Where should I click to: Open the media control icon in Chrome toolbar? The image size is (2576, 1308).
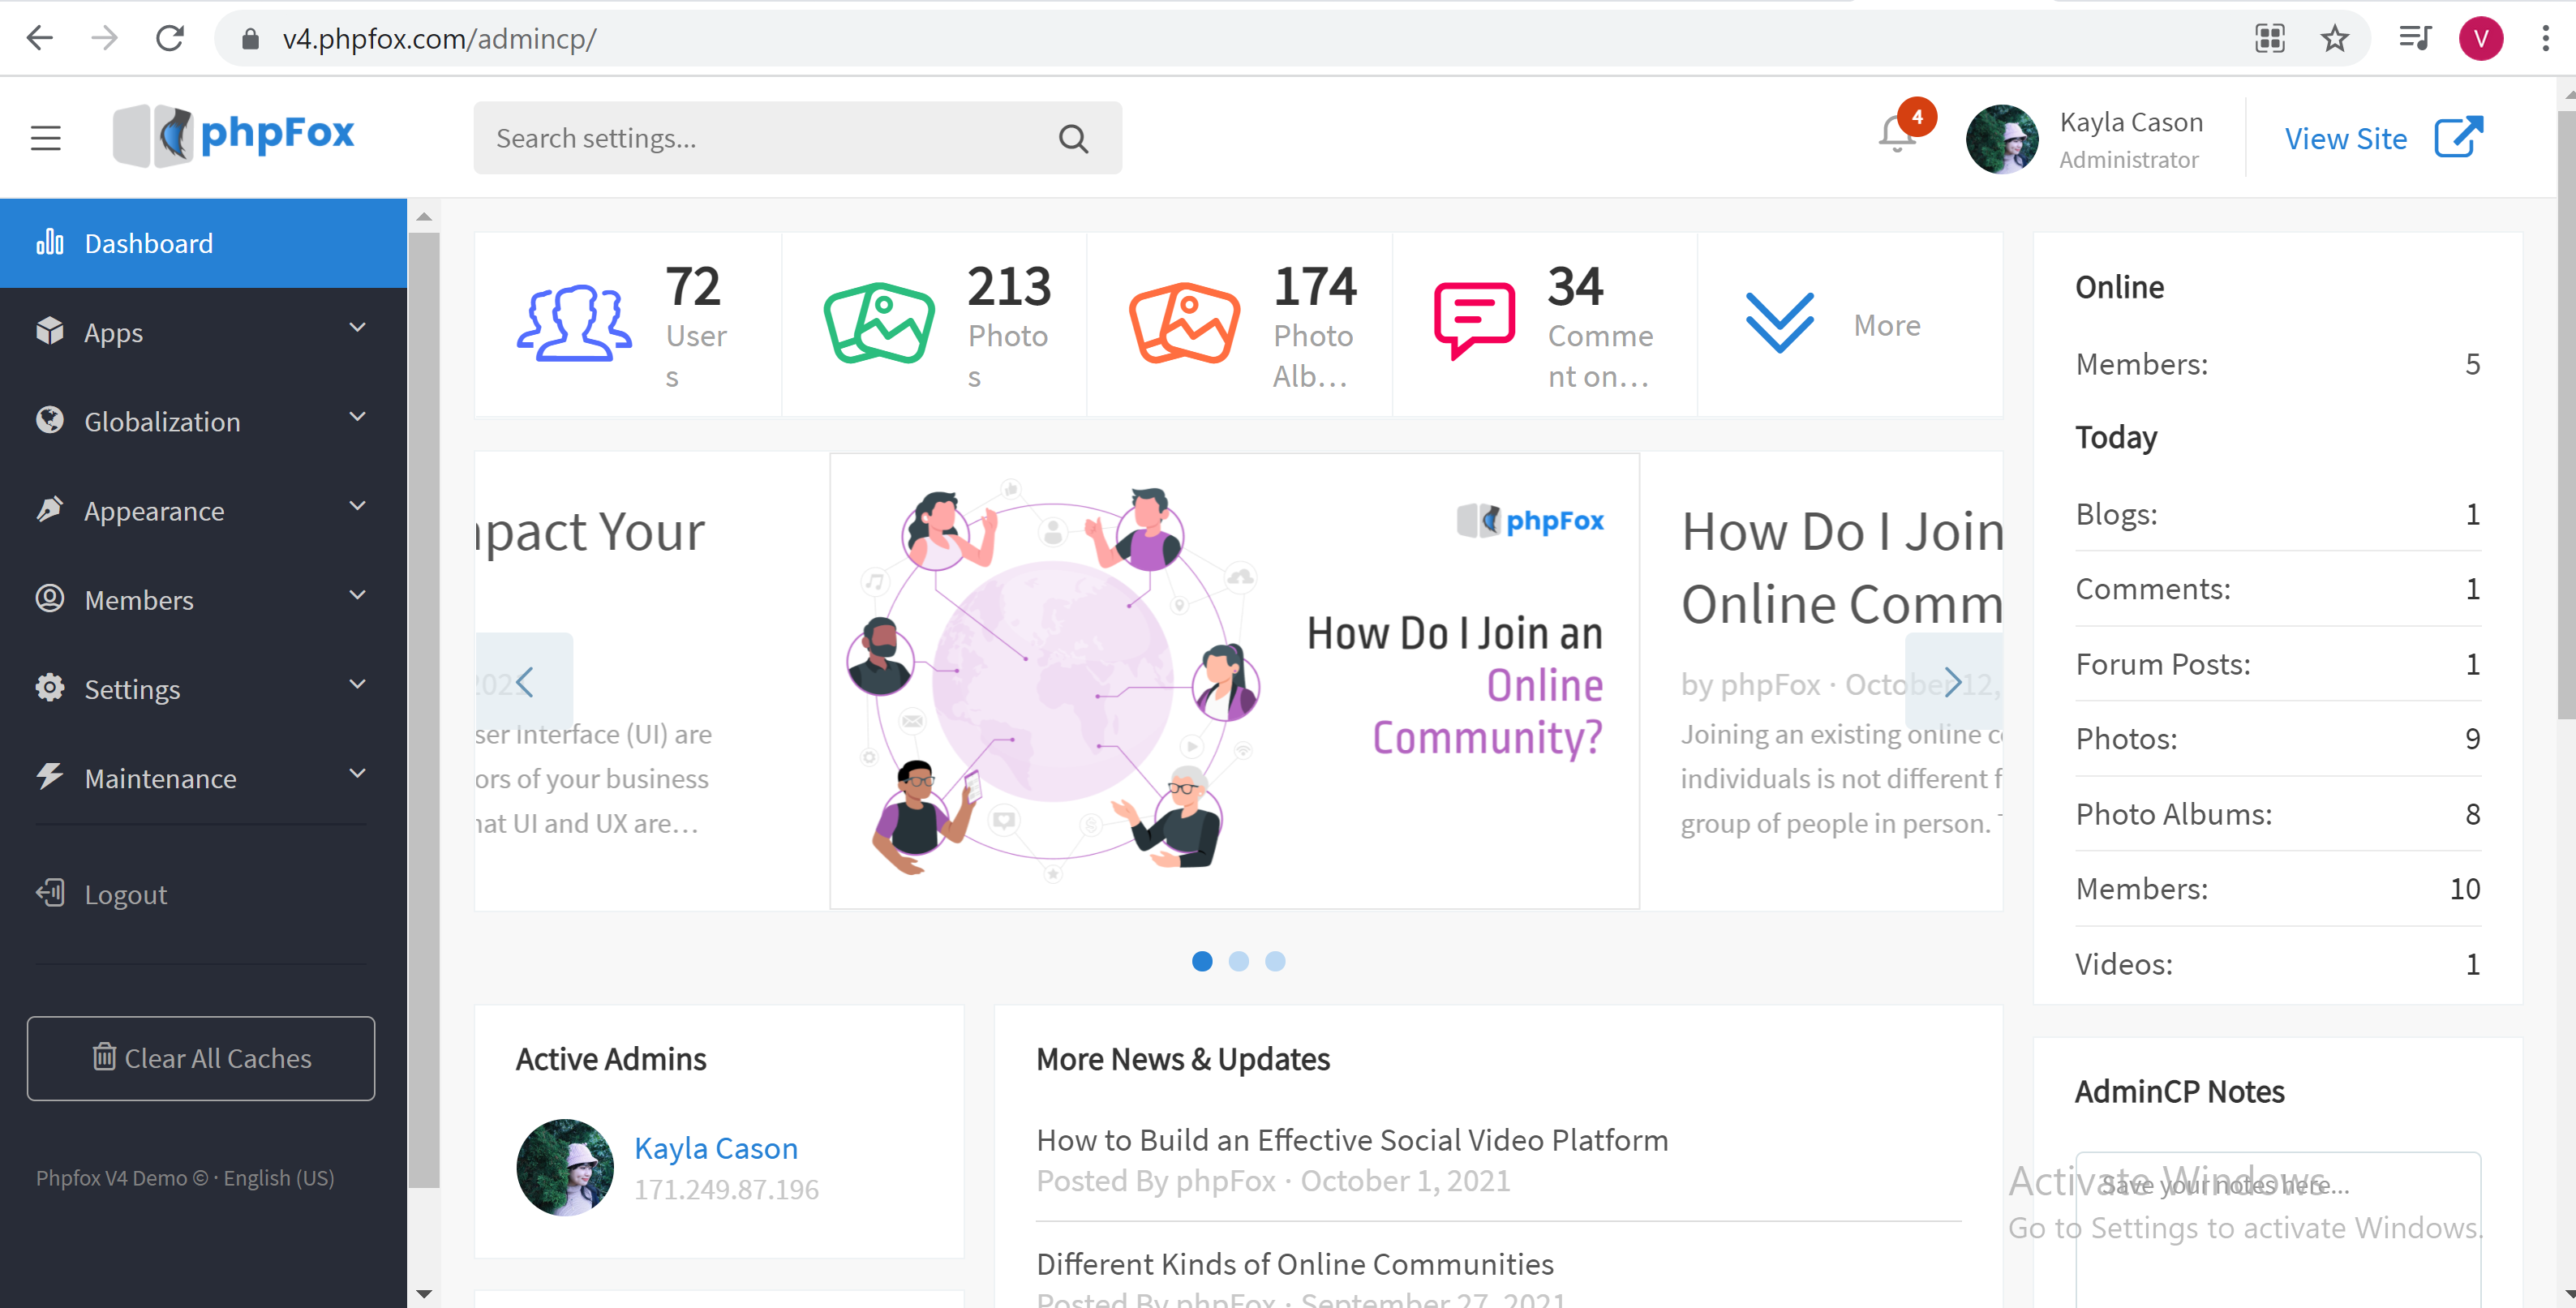pyautogui.click(x=2414, y=38)
